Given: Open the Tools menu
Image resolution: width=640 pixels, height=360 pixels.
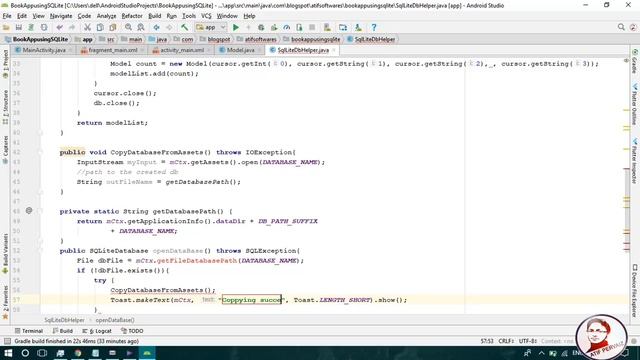Looking at the screenshot, I should click(189, 16).
